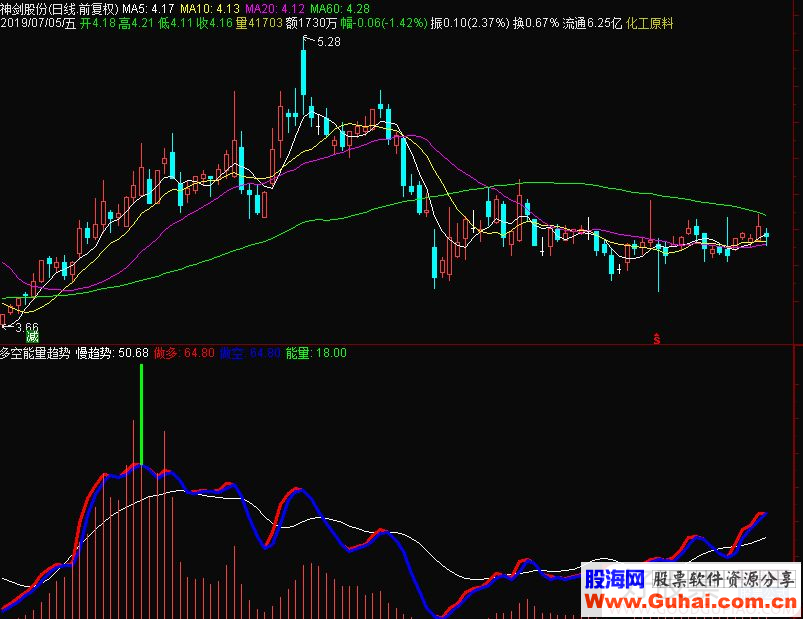Click the 慢趋势: 50.68 indicator value

pyautogui.click(x=112, y=353)
